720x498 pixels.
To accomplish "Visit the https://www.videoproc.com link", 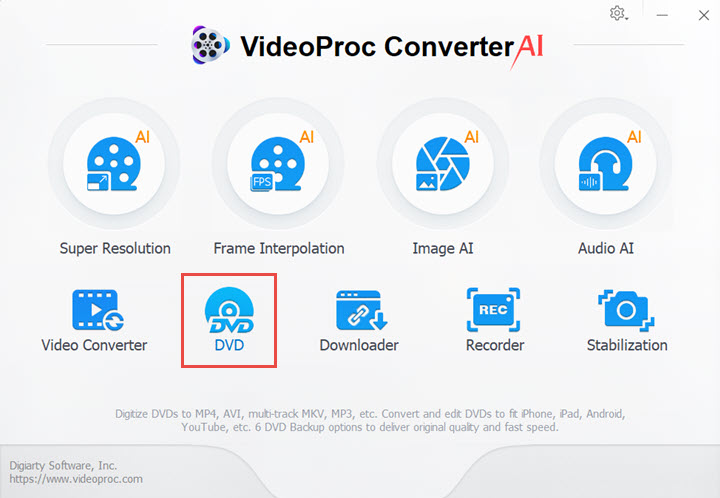I will (x=76, y=479).
